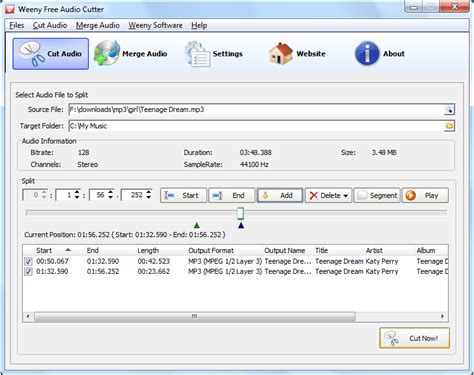
Task: Click the Title column header
Action: 322,250
